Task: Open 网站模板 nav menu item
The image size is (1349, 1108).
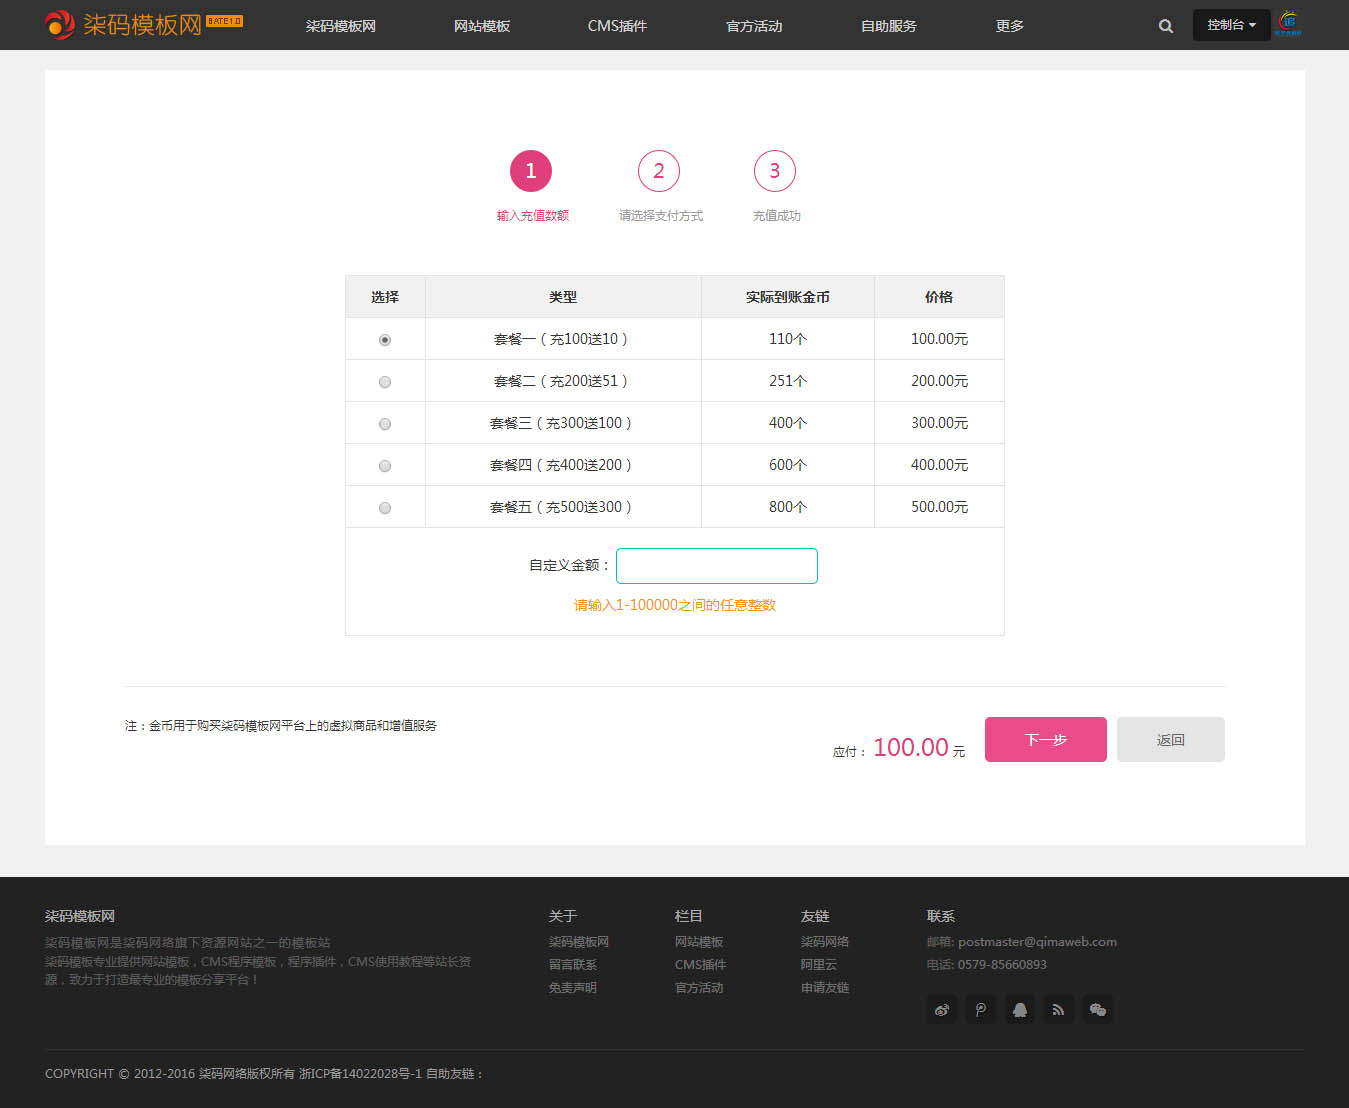Action: 482,26
